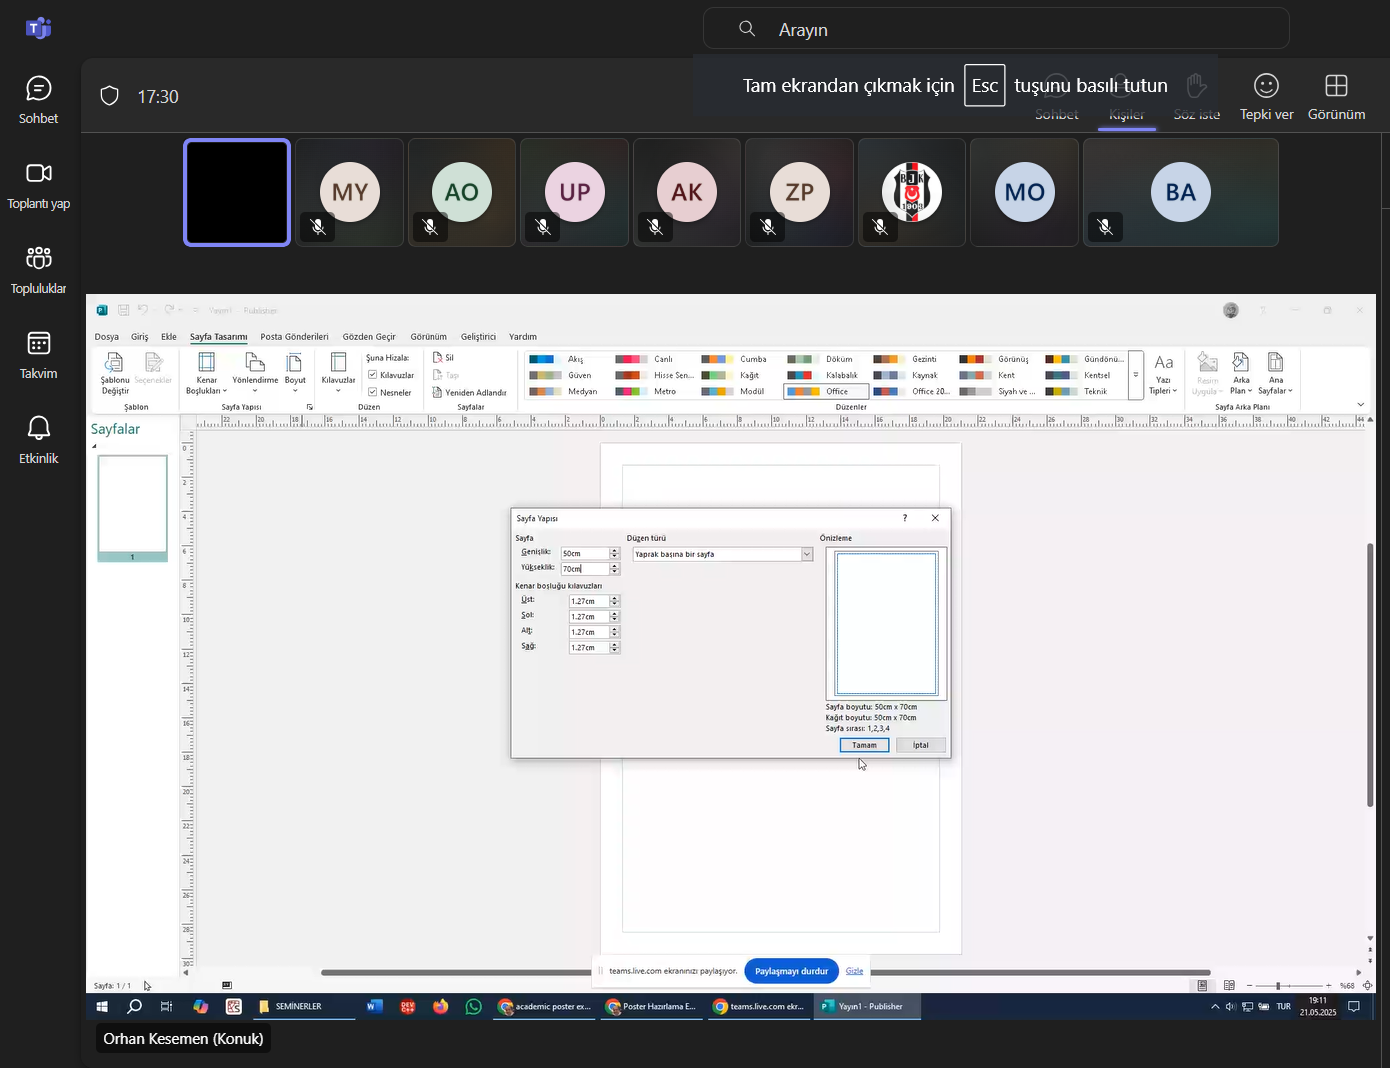Open WhatsApp from the taskbar
This screenshot has height=1068, width=1390.
click(x=473, y=1007)
